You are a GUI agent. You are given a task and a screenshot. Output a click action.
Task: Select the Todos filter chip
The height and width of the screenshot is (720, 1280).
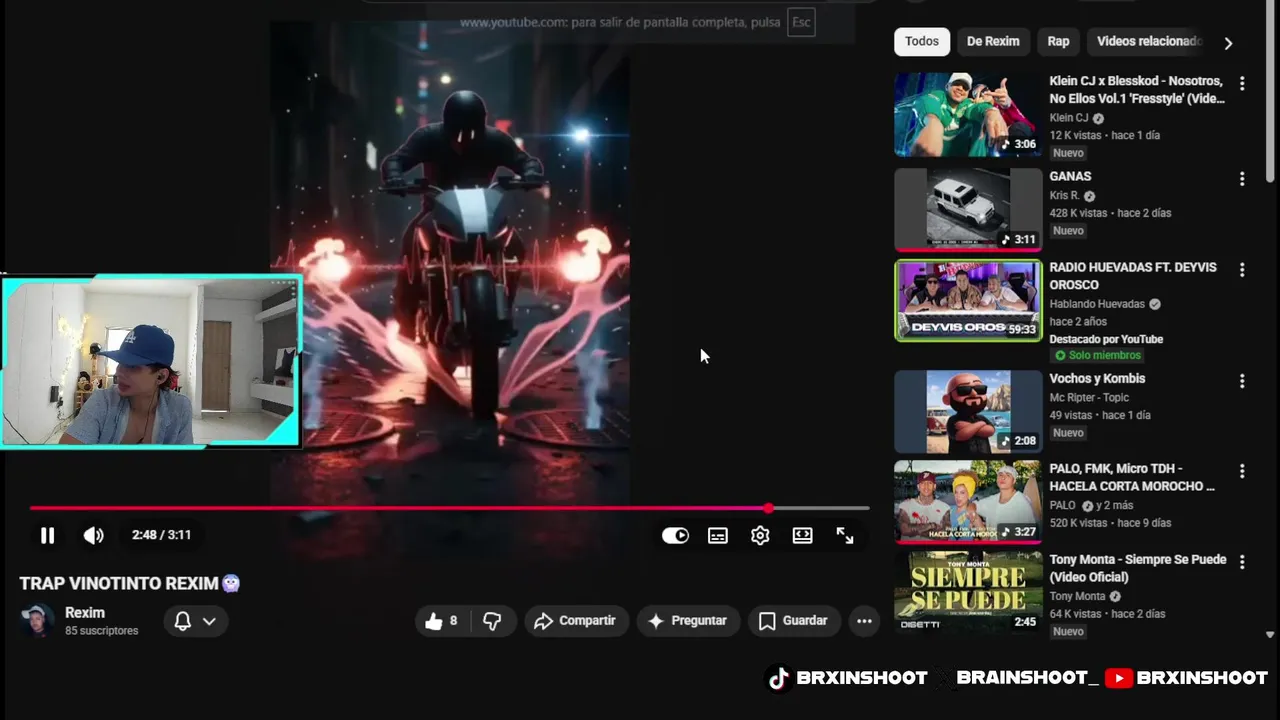[x=922, y=41]
